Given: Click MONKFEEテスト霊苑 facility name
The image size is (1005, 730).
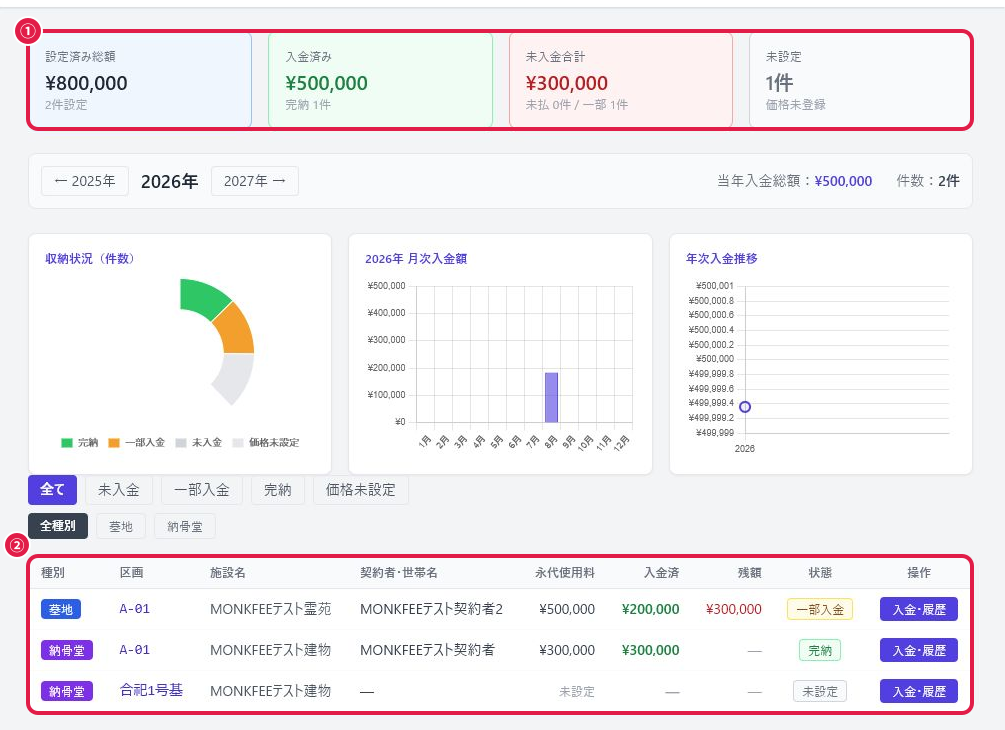Looking at the screenshot, I should point(270,609).
